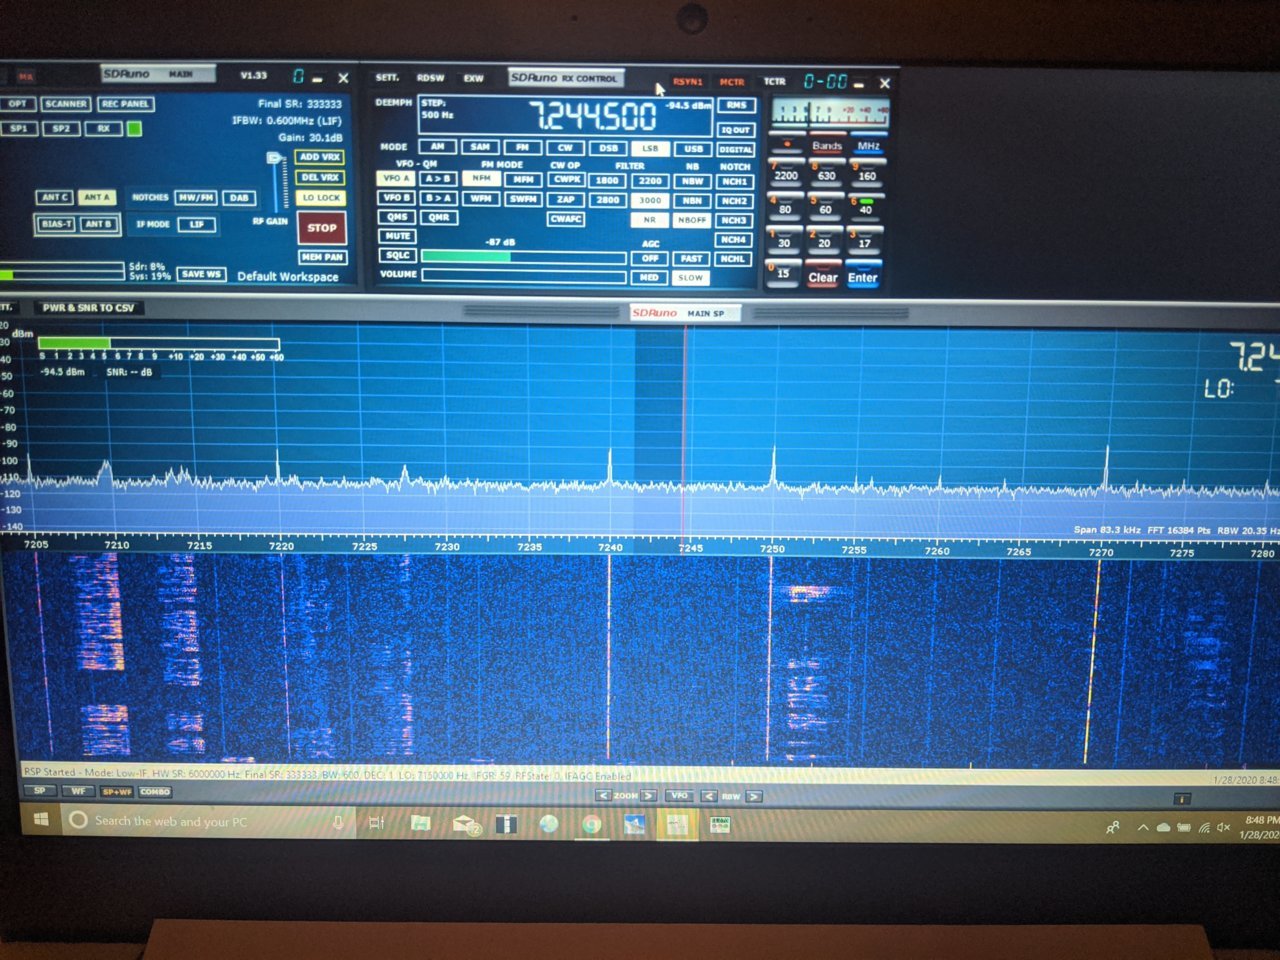Open RDSW window tab
The width and height of the screenshot is (1280, 960).
431,78
